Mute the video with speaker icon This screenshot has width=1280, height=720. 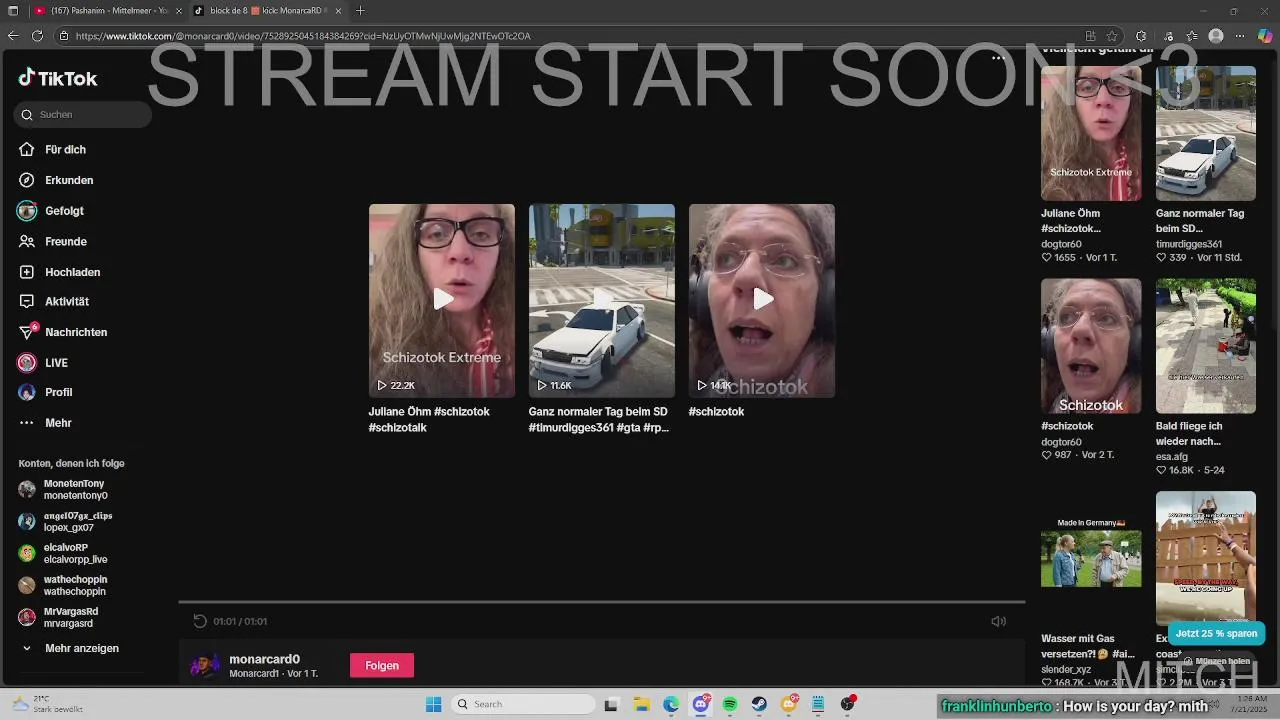[998, 621]
